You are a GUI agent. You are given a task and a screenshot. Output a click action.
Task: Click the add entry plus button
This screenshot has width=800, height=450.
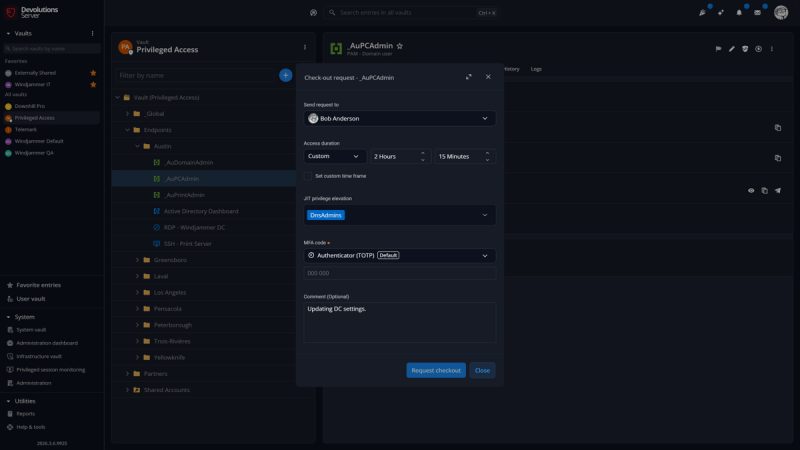click(285, 76)
